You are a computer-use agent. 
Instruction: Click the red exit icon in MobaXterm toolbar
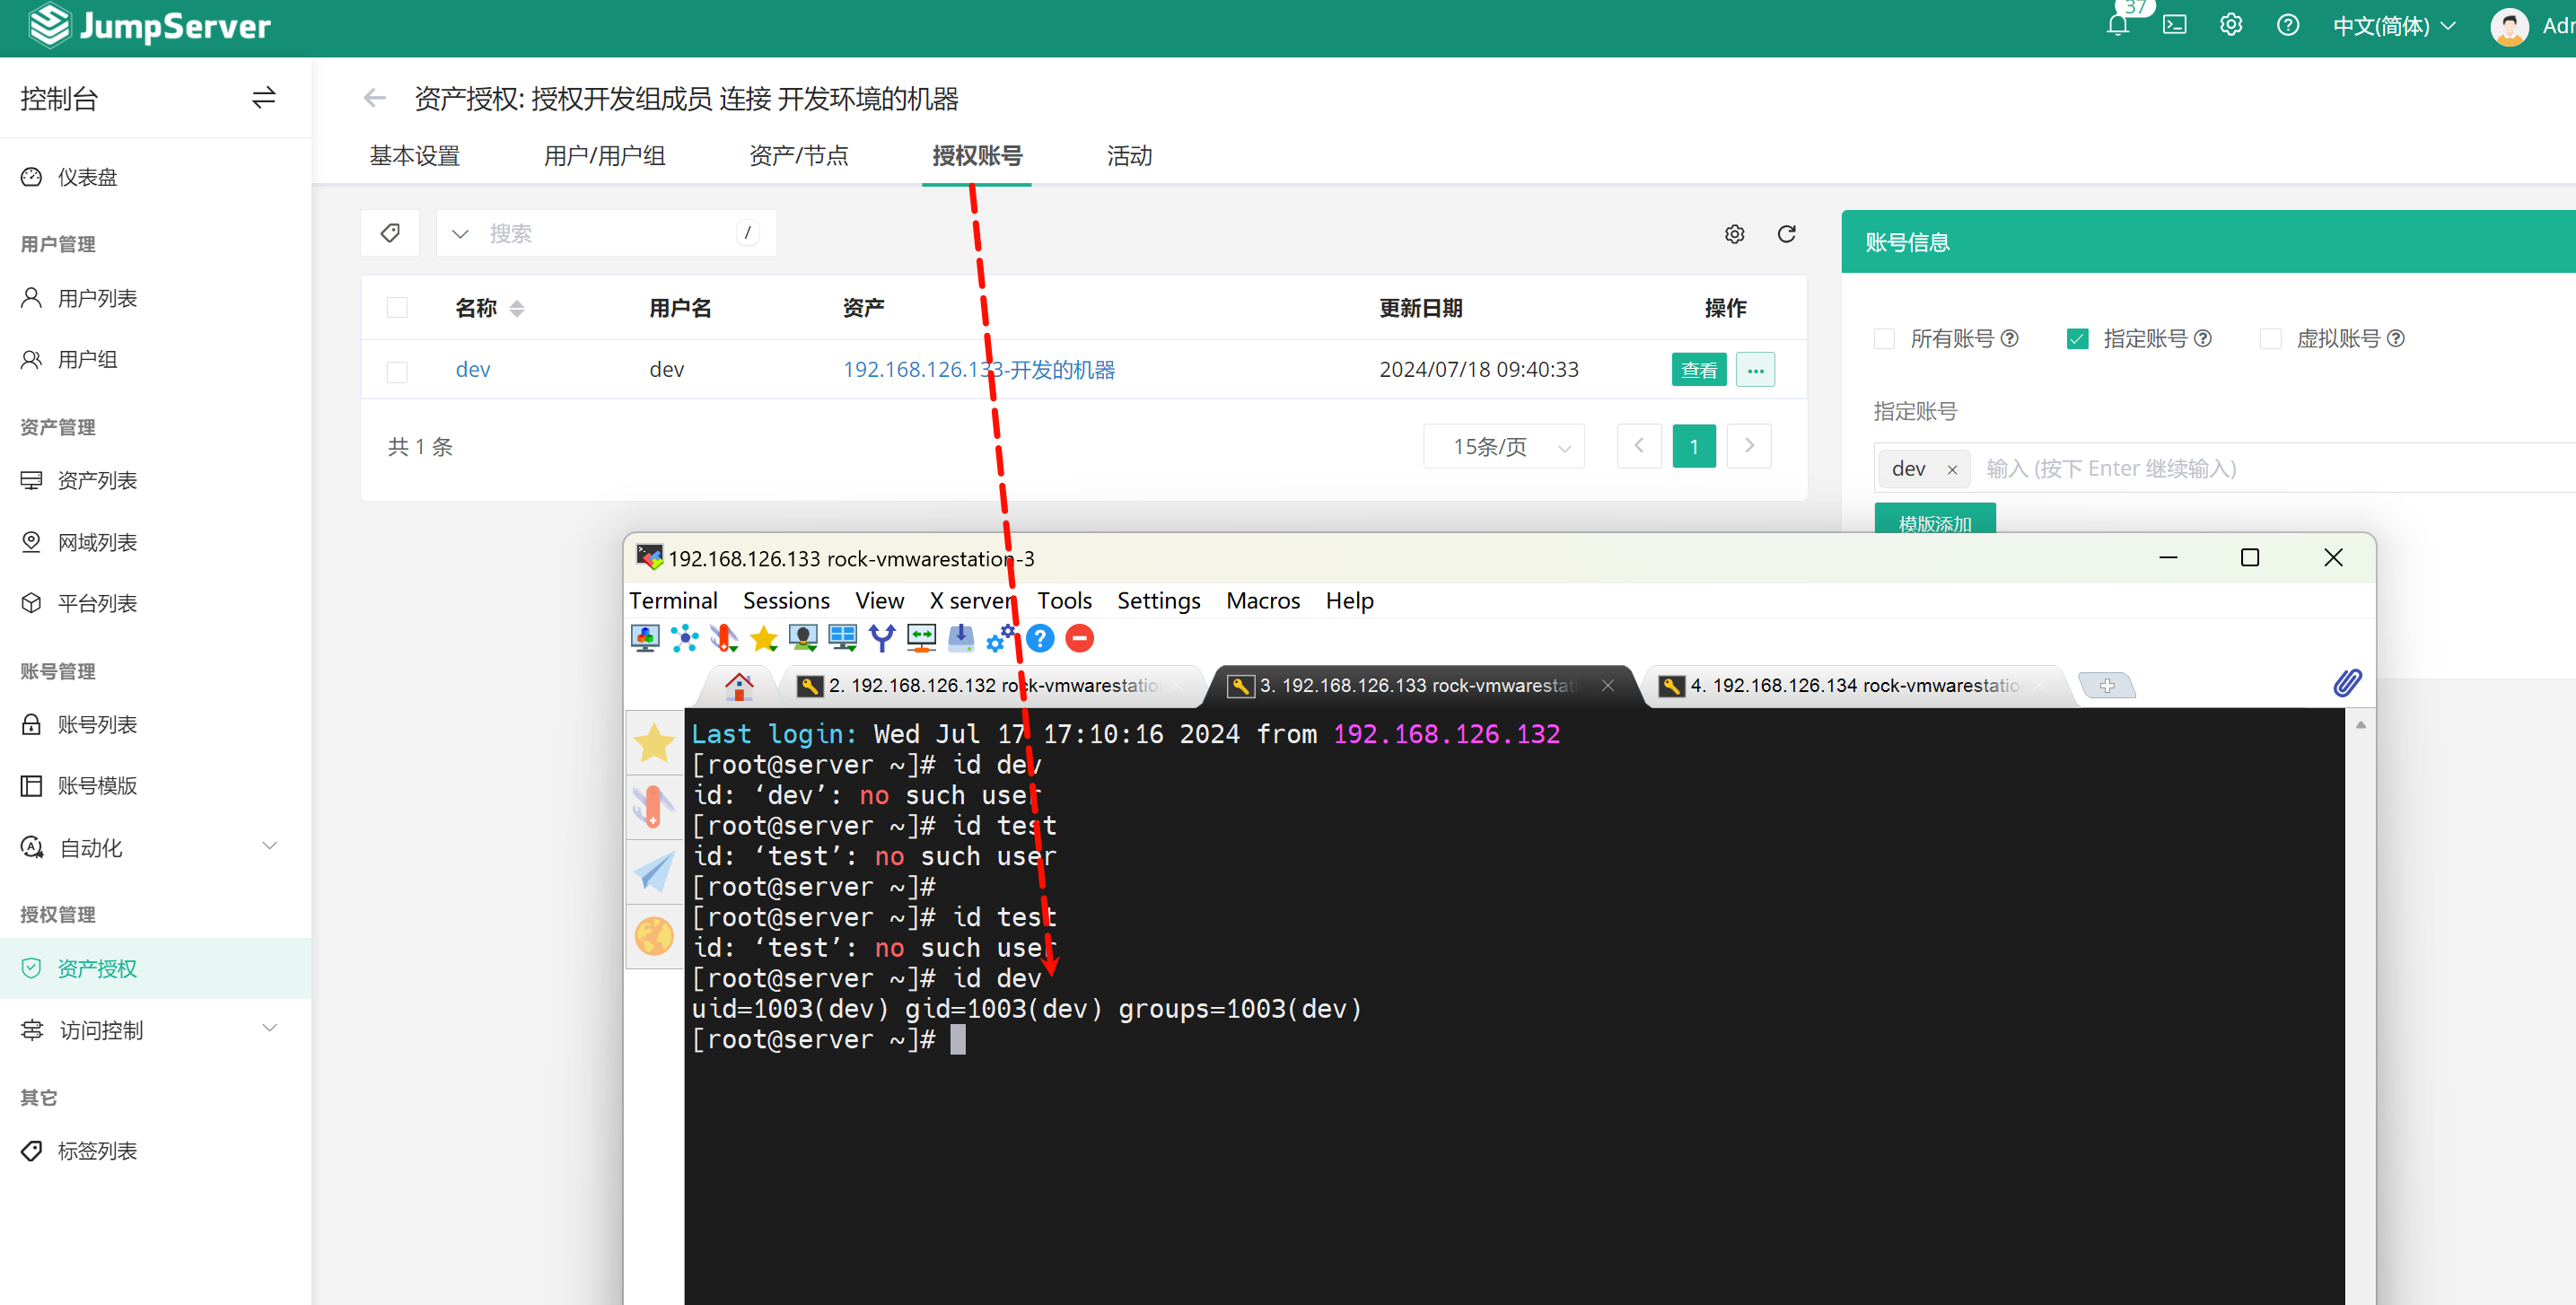pos(1079,638)
